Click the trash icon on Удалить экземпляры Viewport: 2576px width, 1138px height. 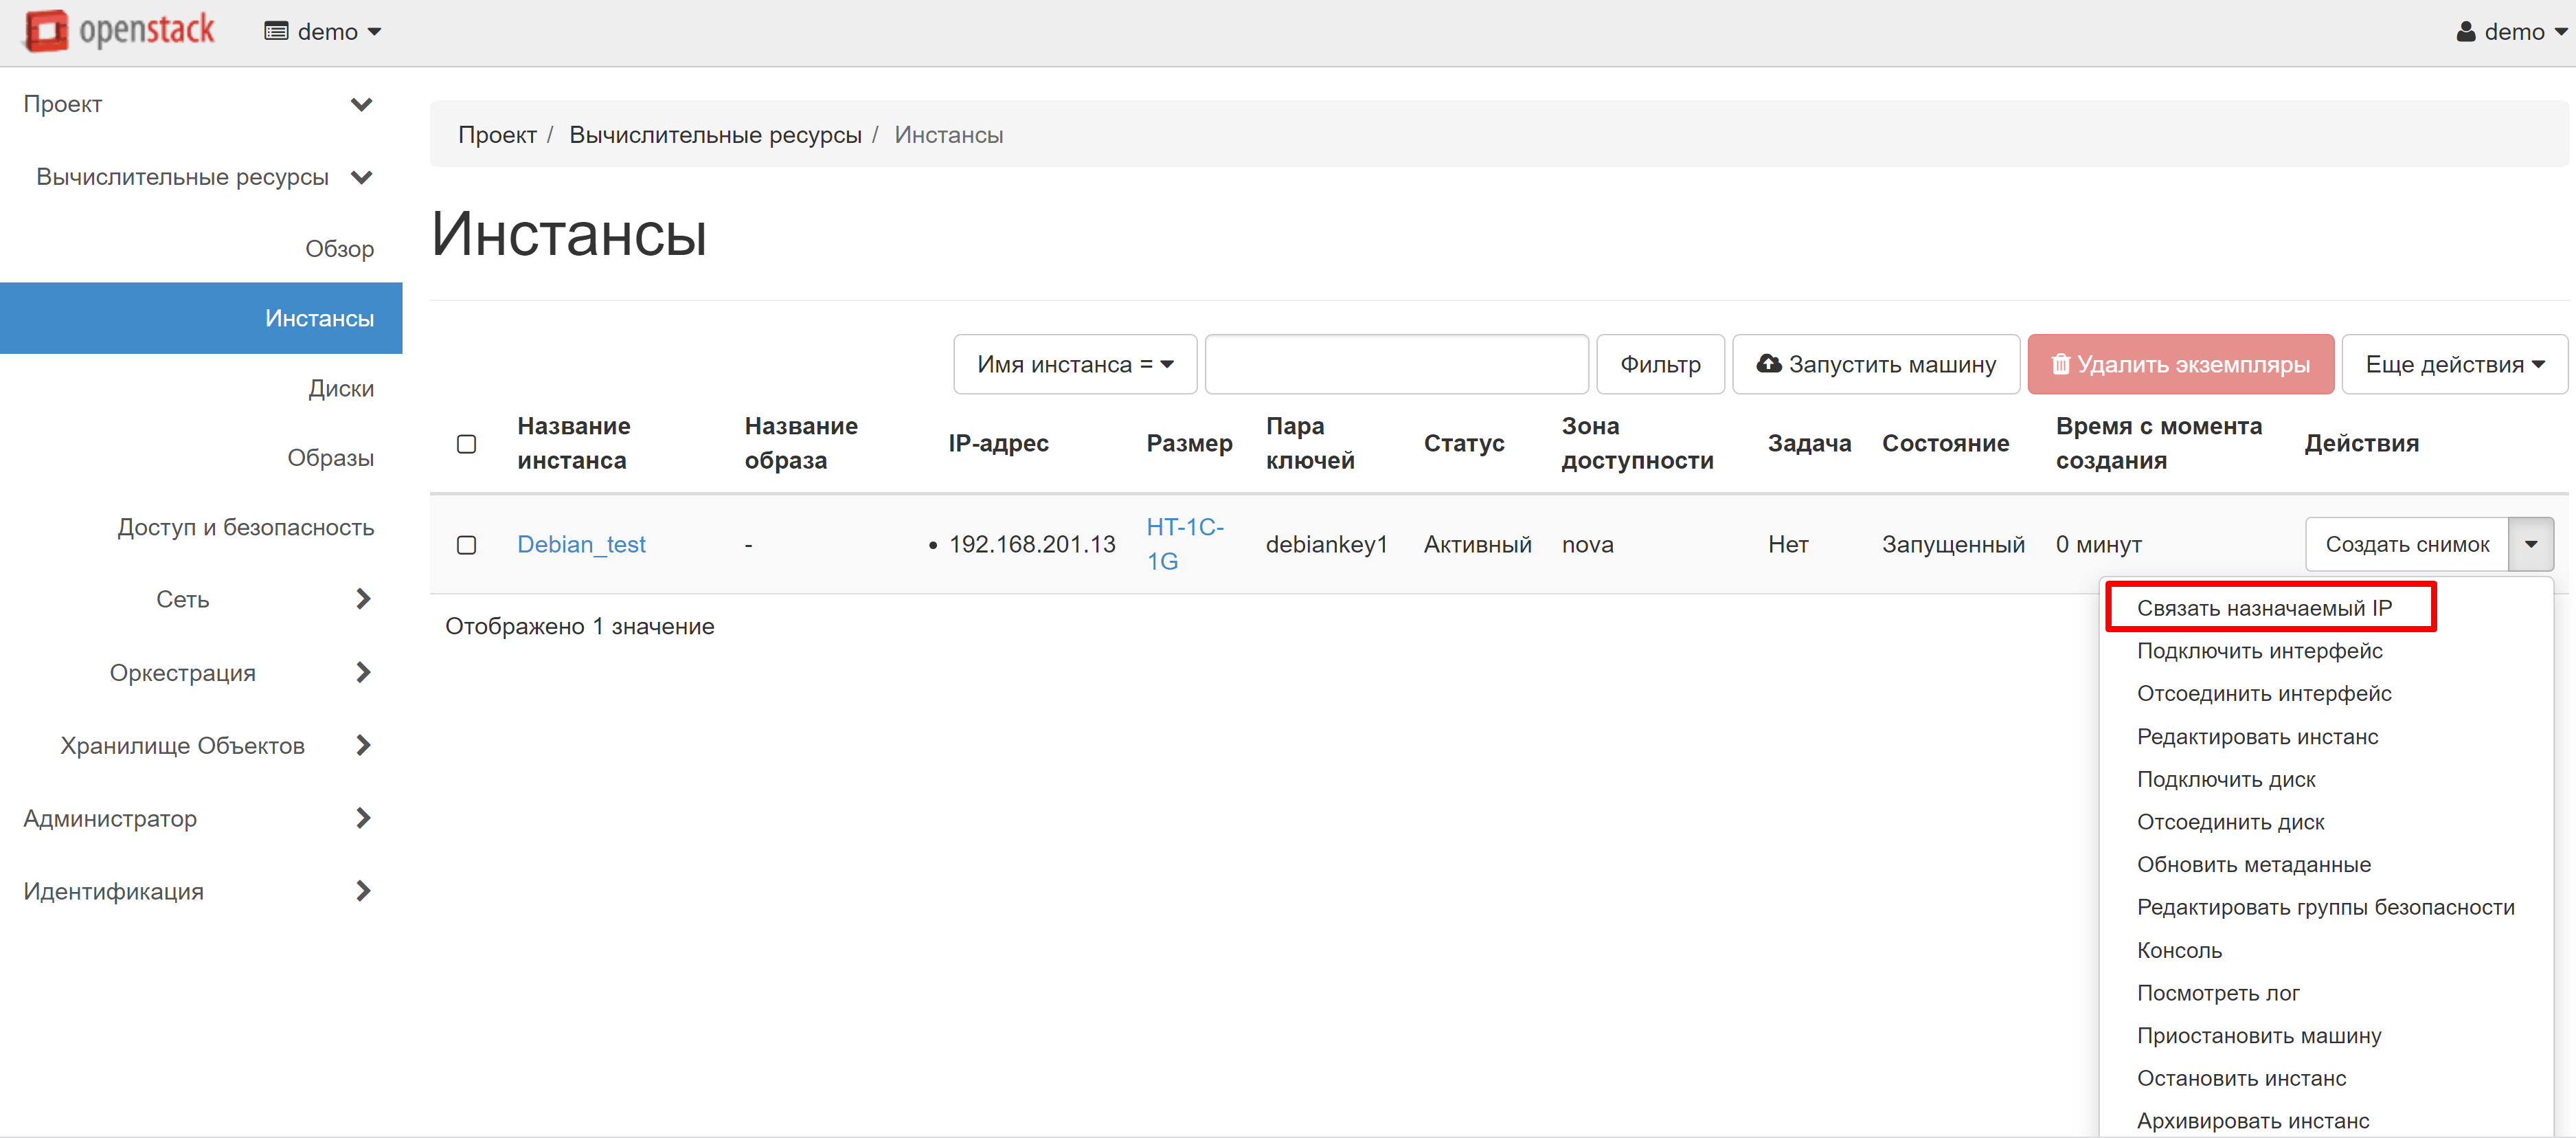2060,364
